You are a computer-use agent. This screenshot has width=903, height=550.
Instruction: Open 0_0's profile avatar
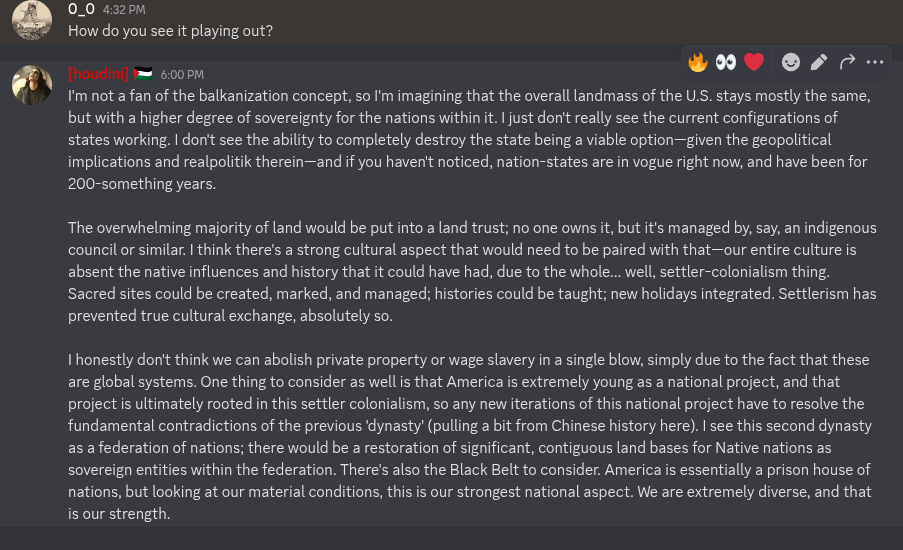pos(32,20)
